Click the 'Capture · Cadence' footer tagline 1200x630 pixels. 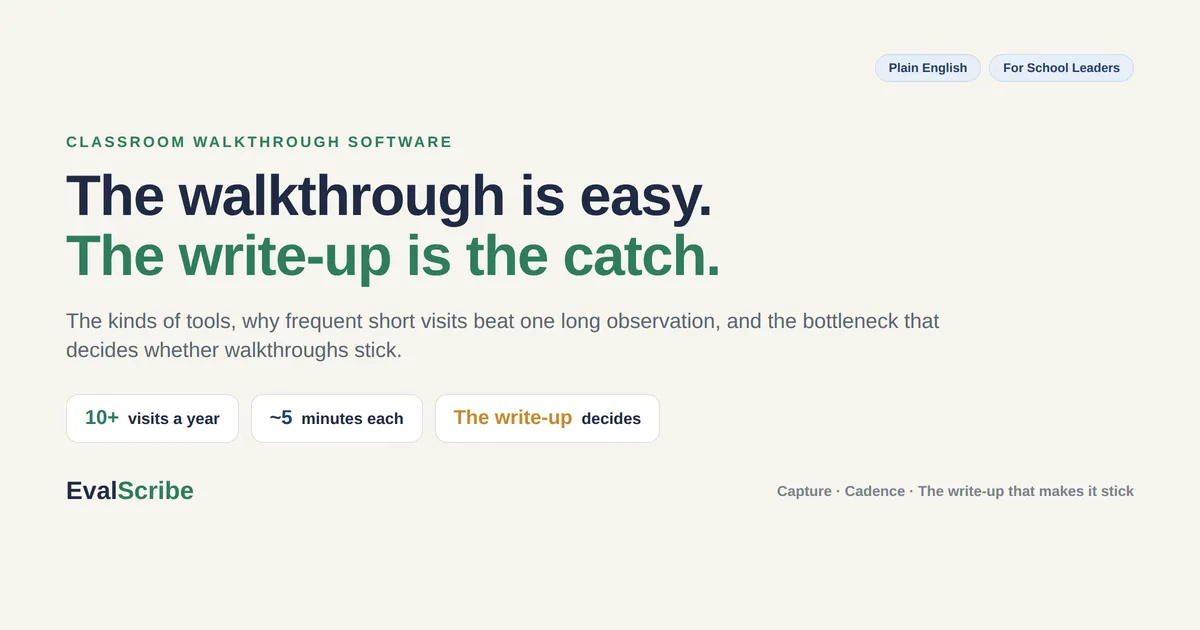pos(955,491)
